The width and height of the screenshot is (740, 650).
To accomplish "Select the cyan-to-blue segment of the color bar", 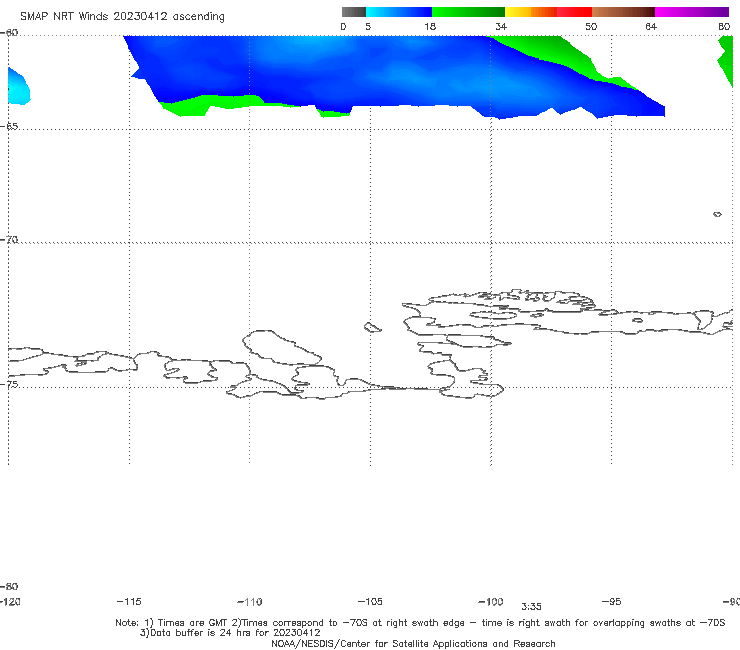I will (x=399, y=12).
